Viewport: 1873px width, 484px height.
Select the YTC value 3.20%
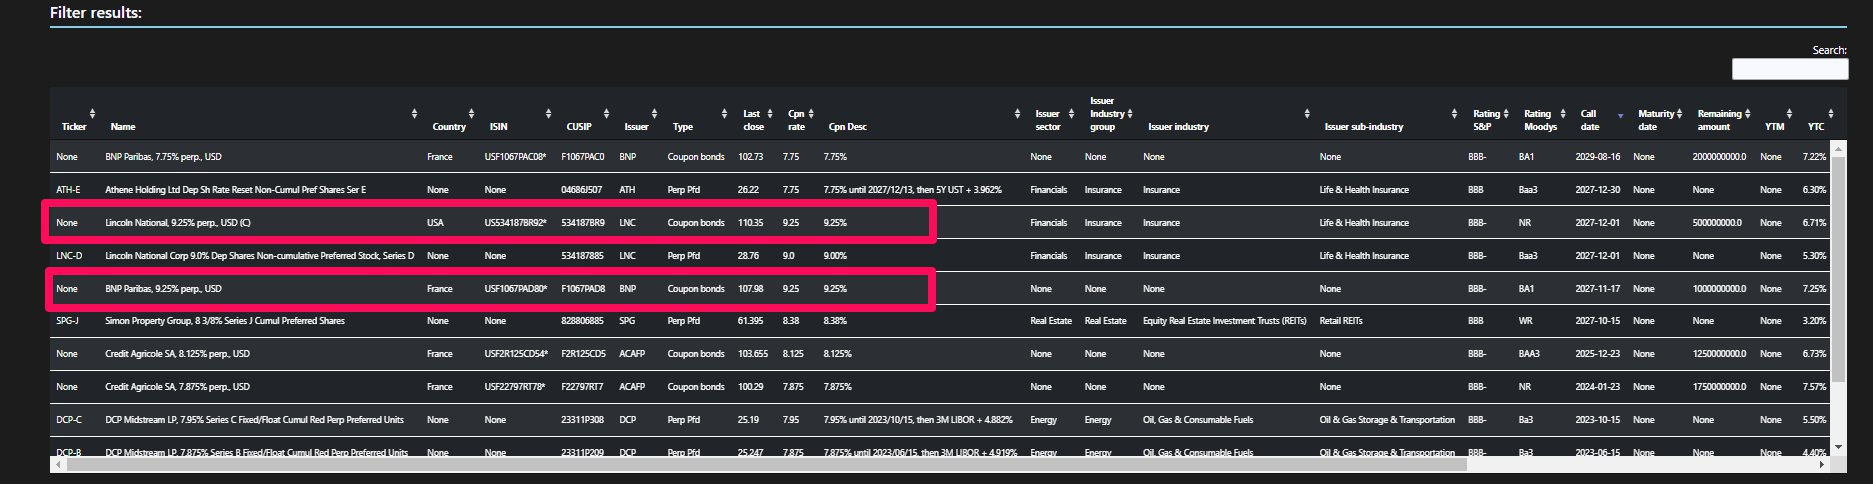pyautogui.click(x=1815, y=321)
